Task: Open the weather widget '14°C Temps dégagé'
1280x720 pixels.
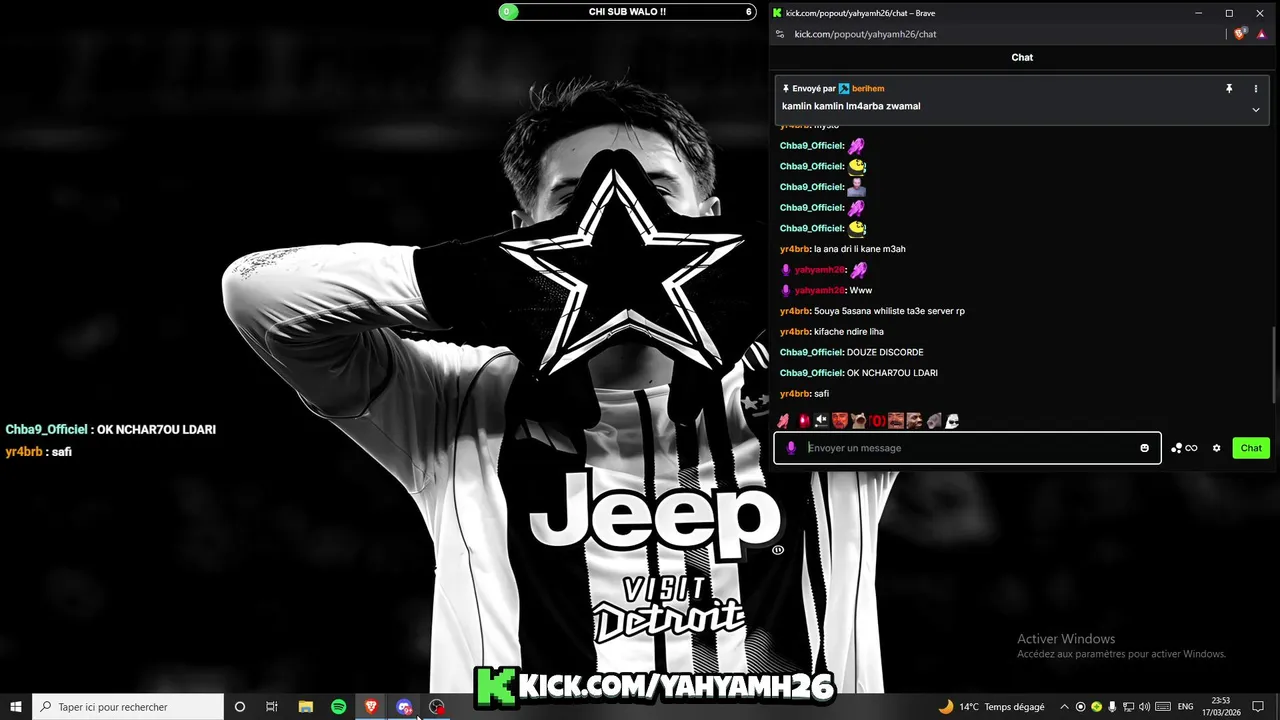Action: tap(991, 707)
